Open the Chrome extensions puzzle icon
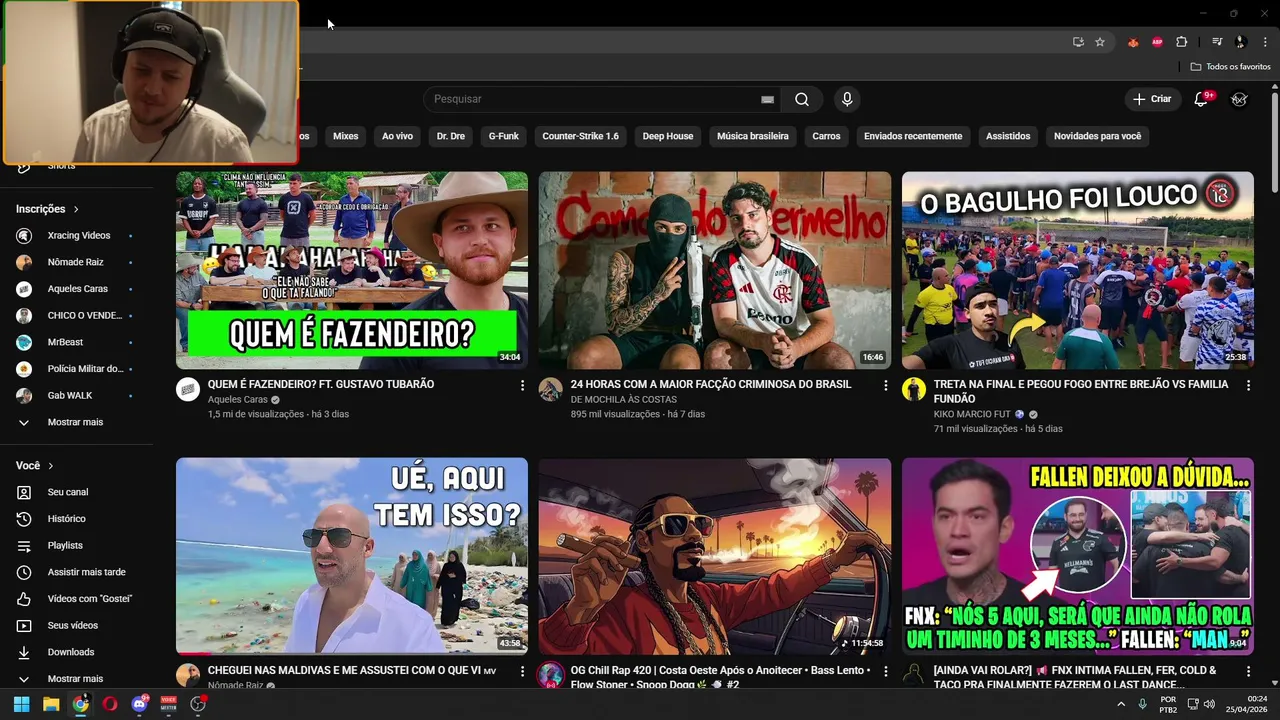Viewport: 1280px width, 720px height. [1181, 42]
